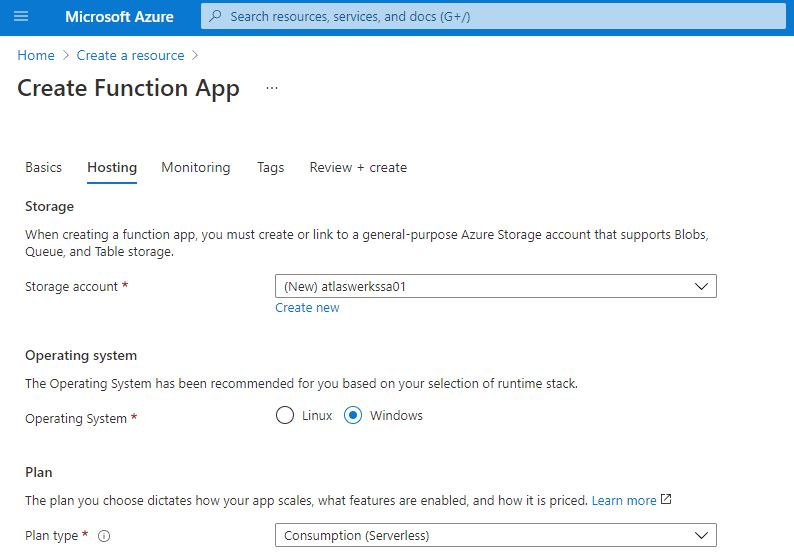Click the Home breadcrumb link
The height and width of the screenshot is (560, 794).
36,55
